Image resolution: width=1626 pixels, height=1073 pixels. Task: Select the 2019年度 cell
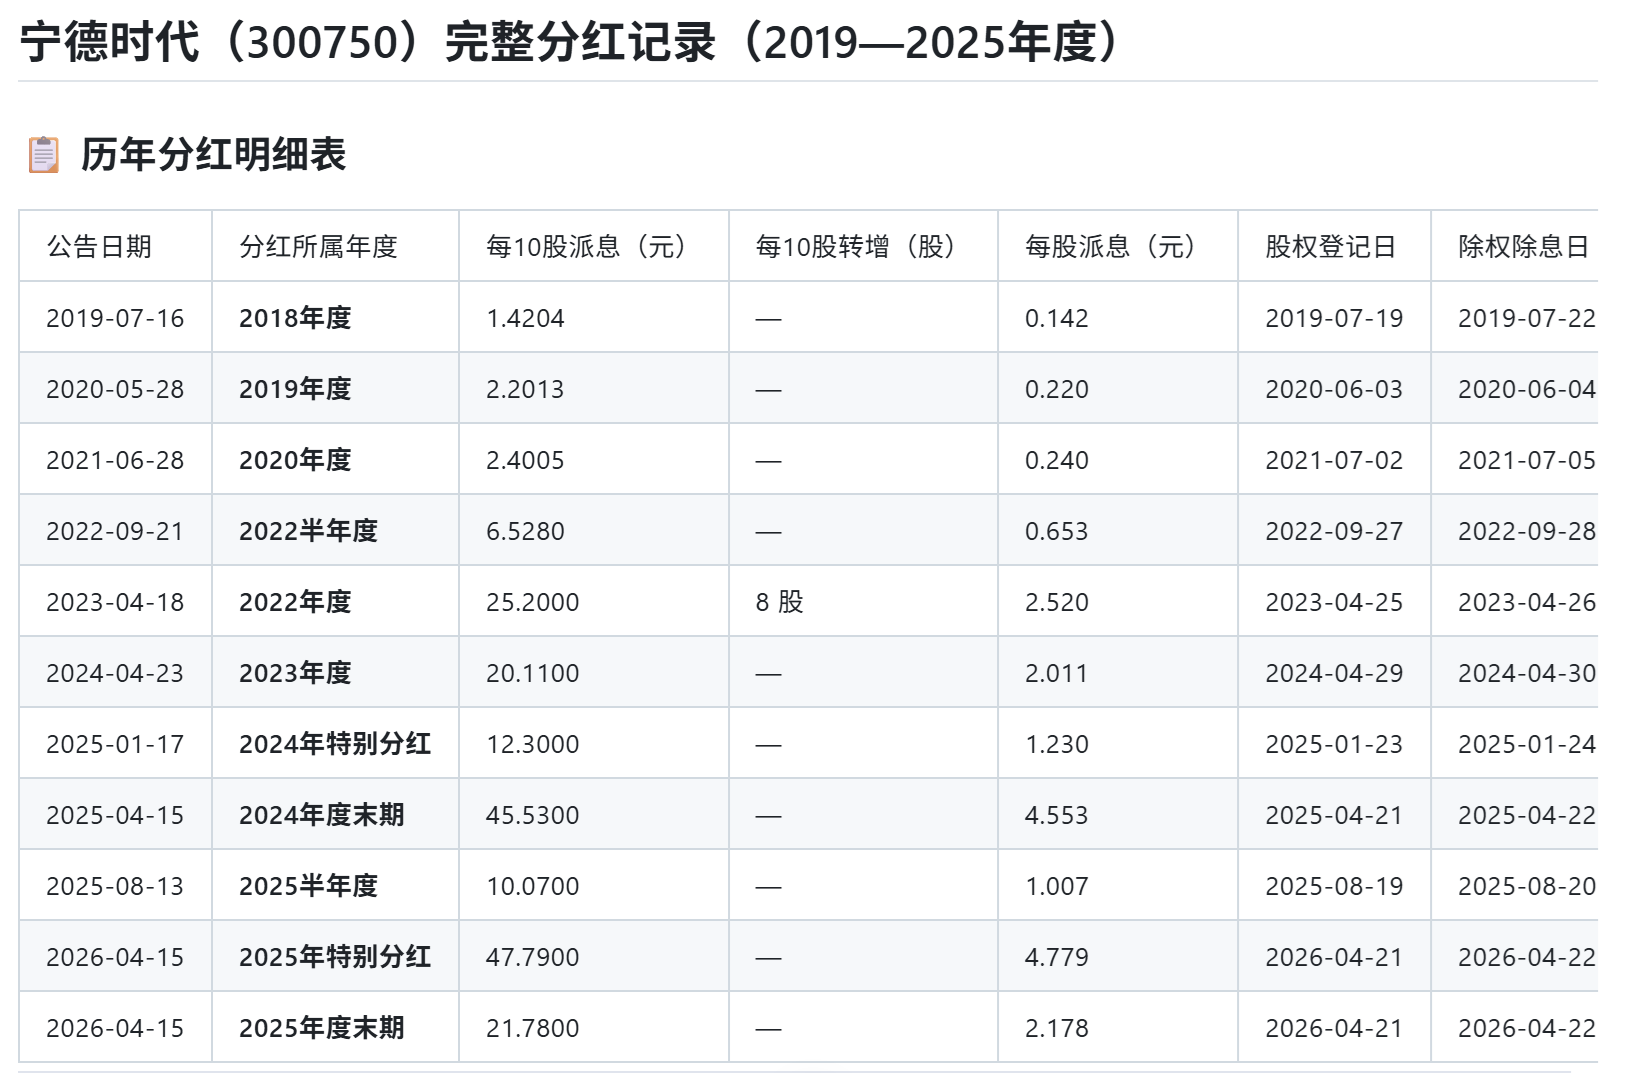pos(295,389)
